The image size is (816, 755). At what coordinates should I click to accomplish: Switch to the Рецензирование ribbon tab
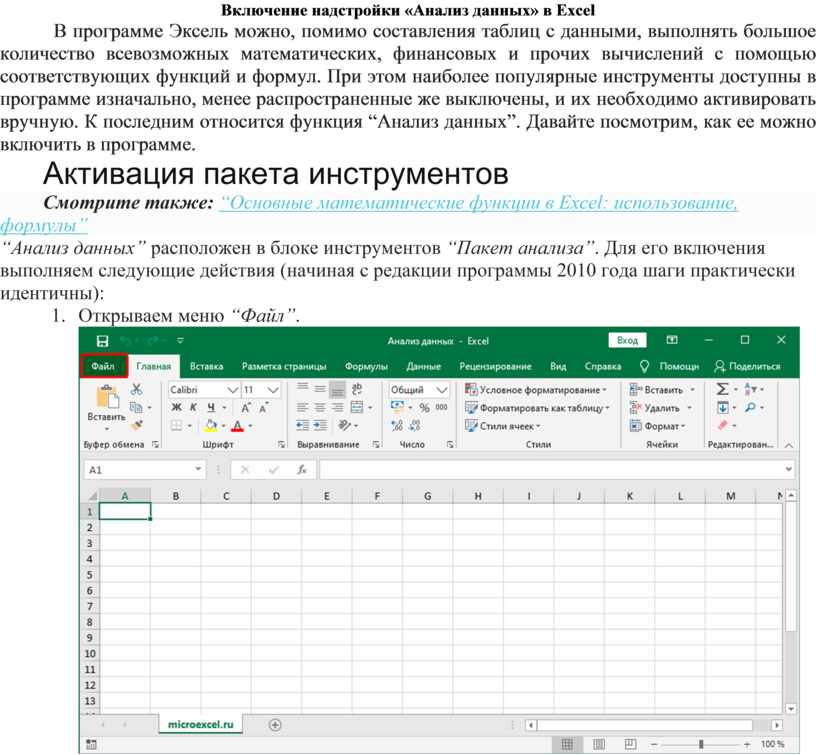495,366
